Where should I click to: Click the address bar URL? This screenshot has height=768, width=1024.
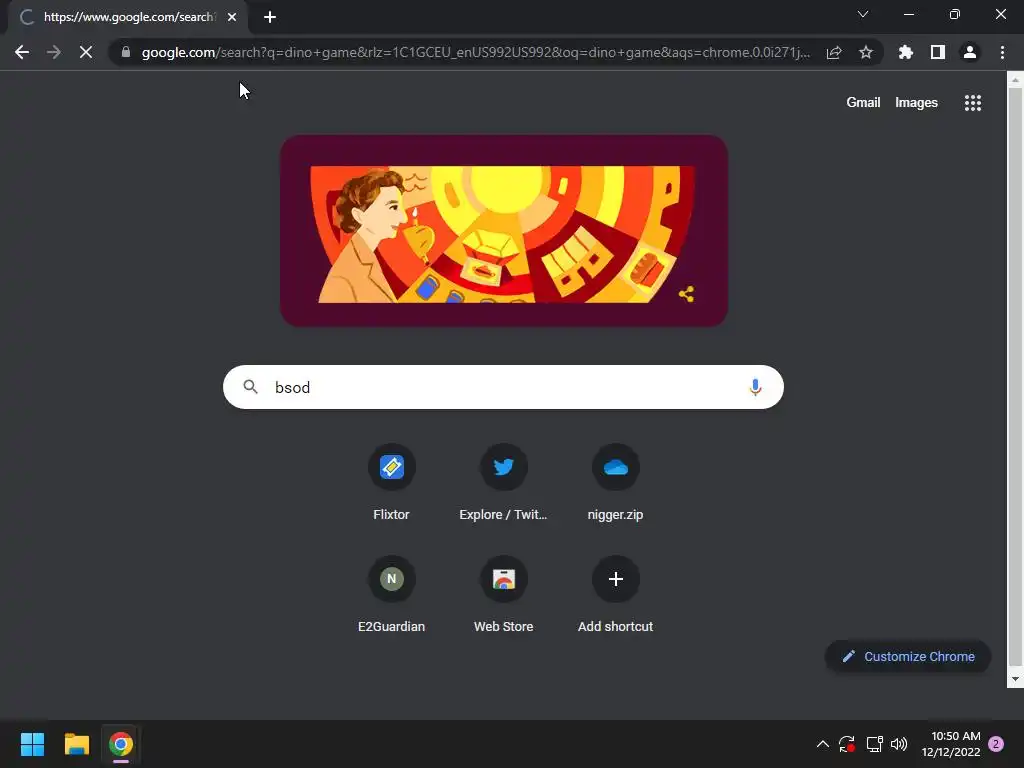(x=475, y=52)
